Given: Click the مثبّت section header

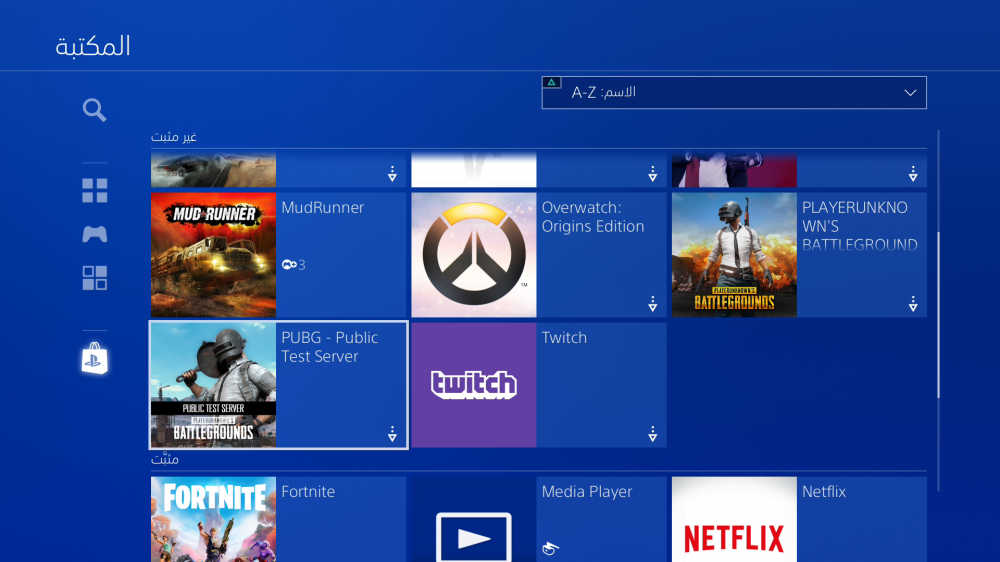Looking at the screenshot, I should pyautogui.click(x=165, y=459).
